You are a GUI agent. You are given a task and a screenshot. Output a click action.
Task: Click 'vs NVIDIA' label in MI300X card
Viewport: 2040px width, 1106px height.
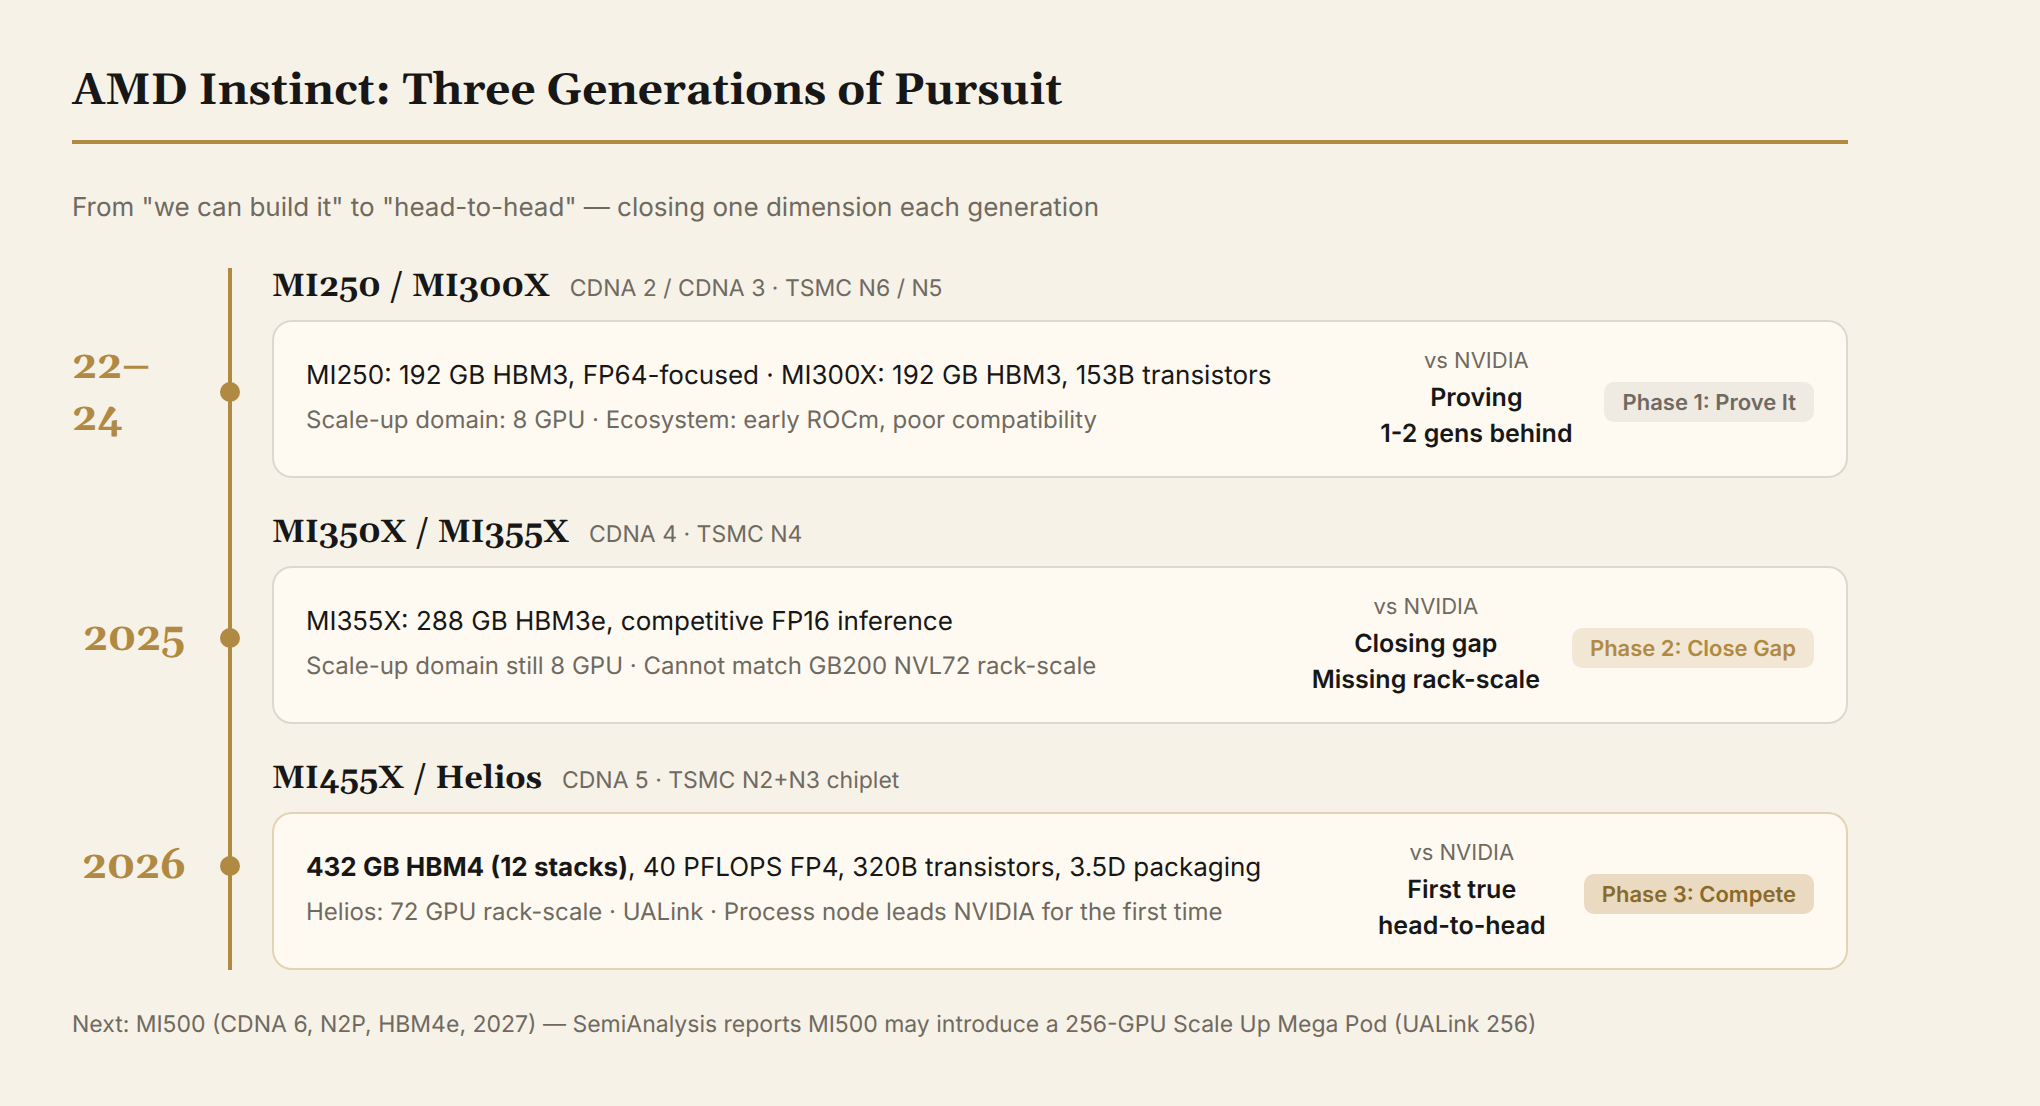coord(1476,361)
